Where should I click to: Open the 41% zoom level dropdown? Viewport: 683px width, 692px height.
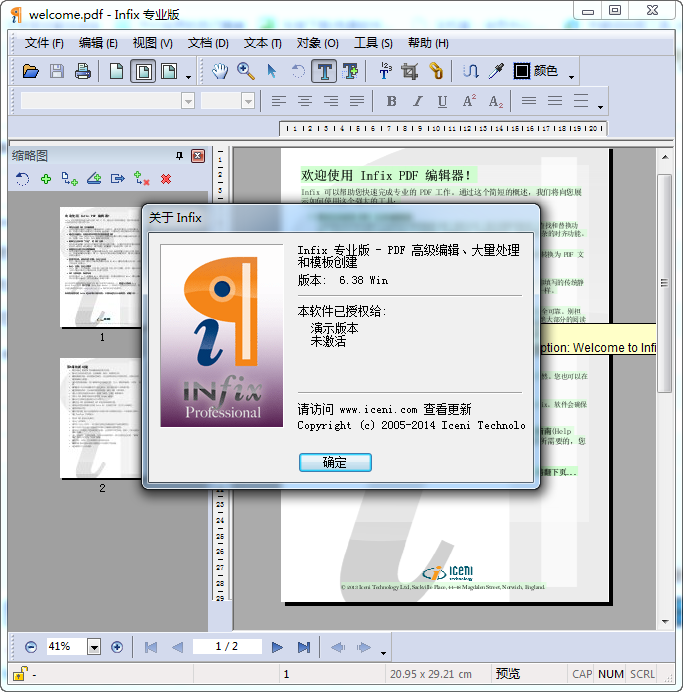point(94,647)
